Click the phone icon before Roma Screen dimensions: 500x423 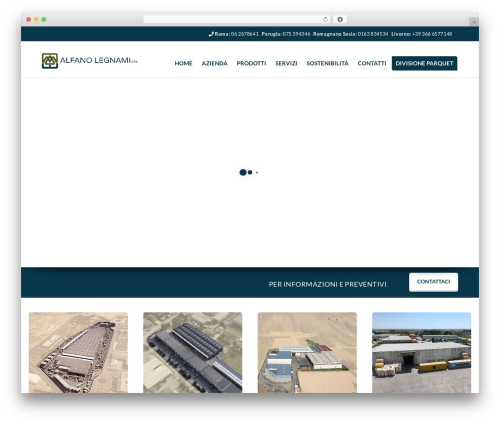click(211, 34)
